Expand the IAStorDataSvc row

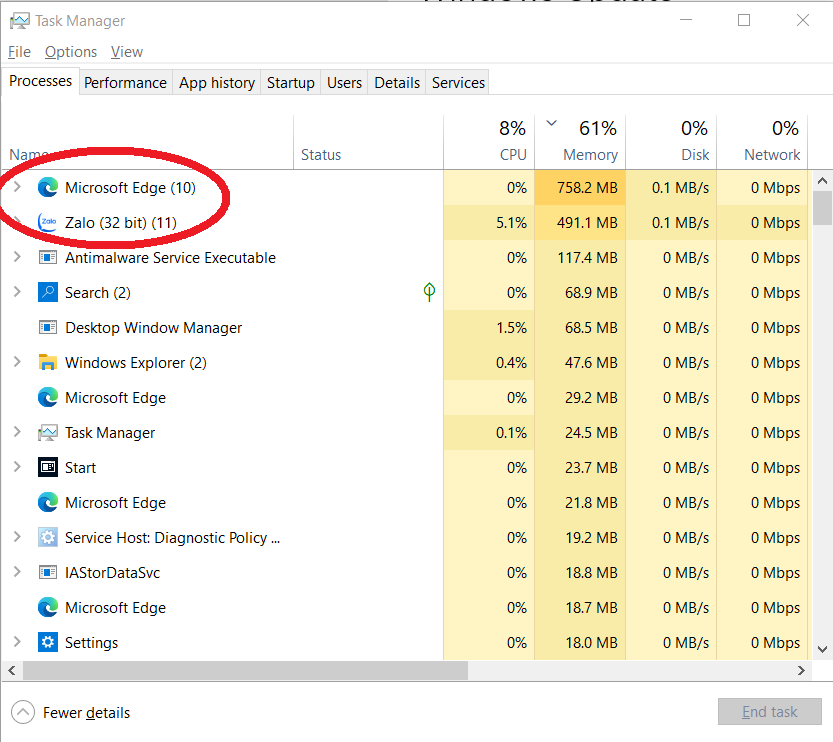click(17, 572)
